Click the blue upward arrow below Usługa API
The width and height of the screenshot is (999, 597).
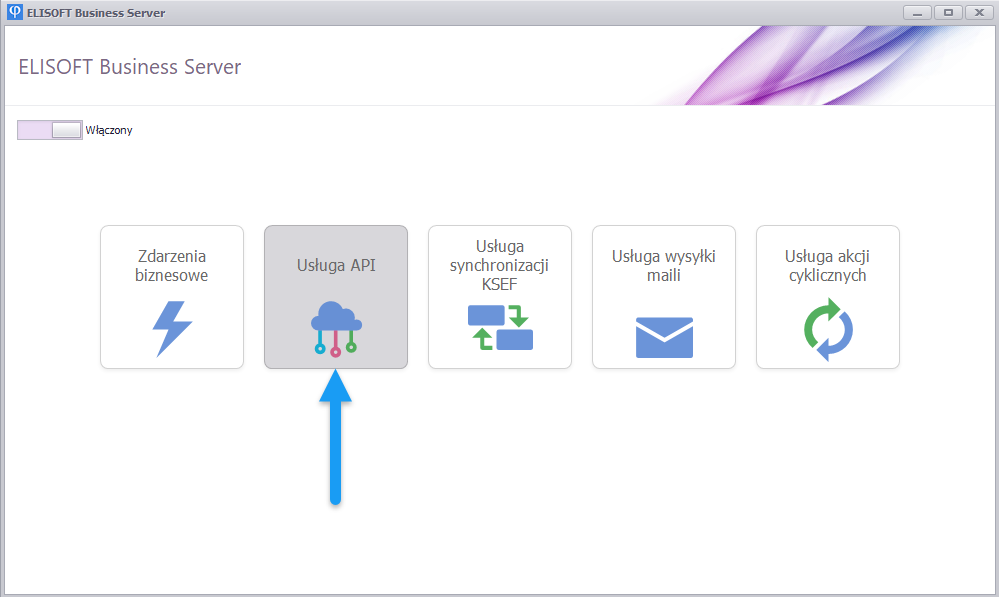336,438
